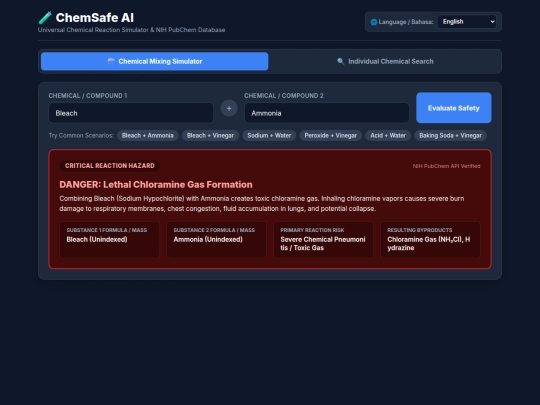Image resolution: width=540 pixels, height=405 pixels.
Task: Choose the Bleach + Ammonia scenario chip
Action: (x=148, y=135)
